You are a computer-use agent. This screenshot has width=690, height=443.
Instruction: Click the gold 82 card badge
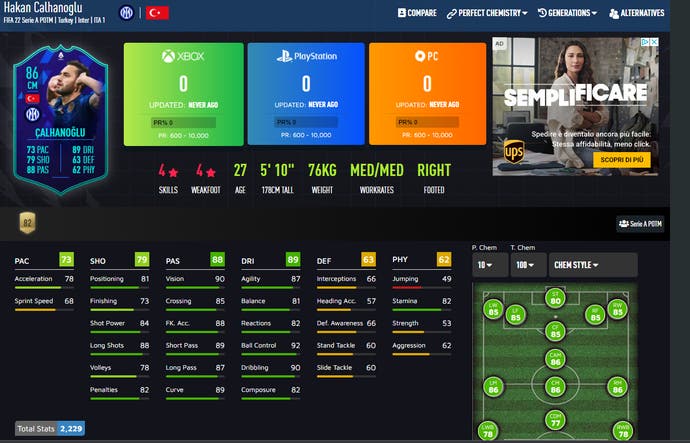(x=27, y=223)
